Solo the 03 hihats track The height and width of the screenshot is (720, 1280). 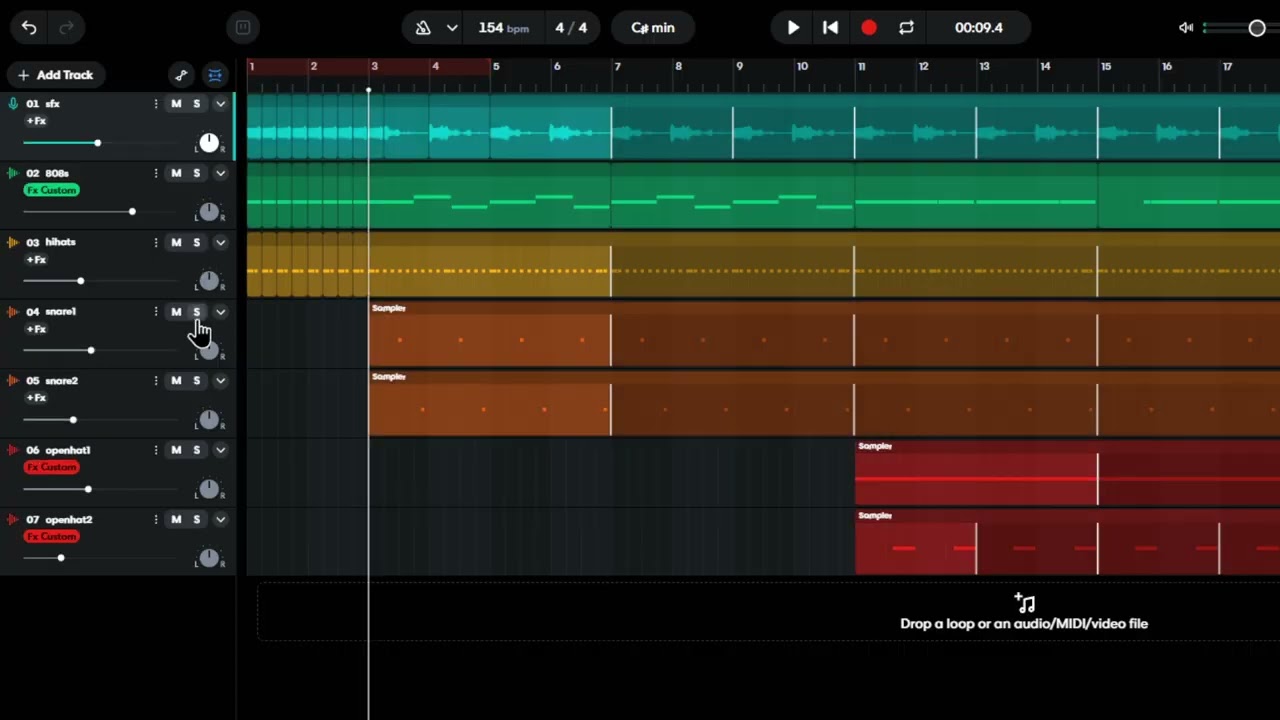pyautogui.click(x=196, y=242)
